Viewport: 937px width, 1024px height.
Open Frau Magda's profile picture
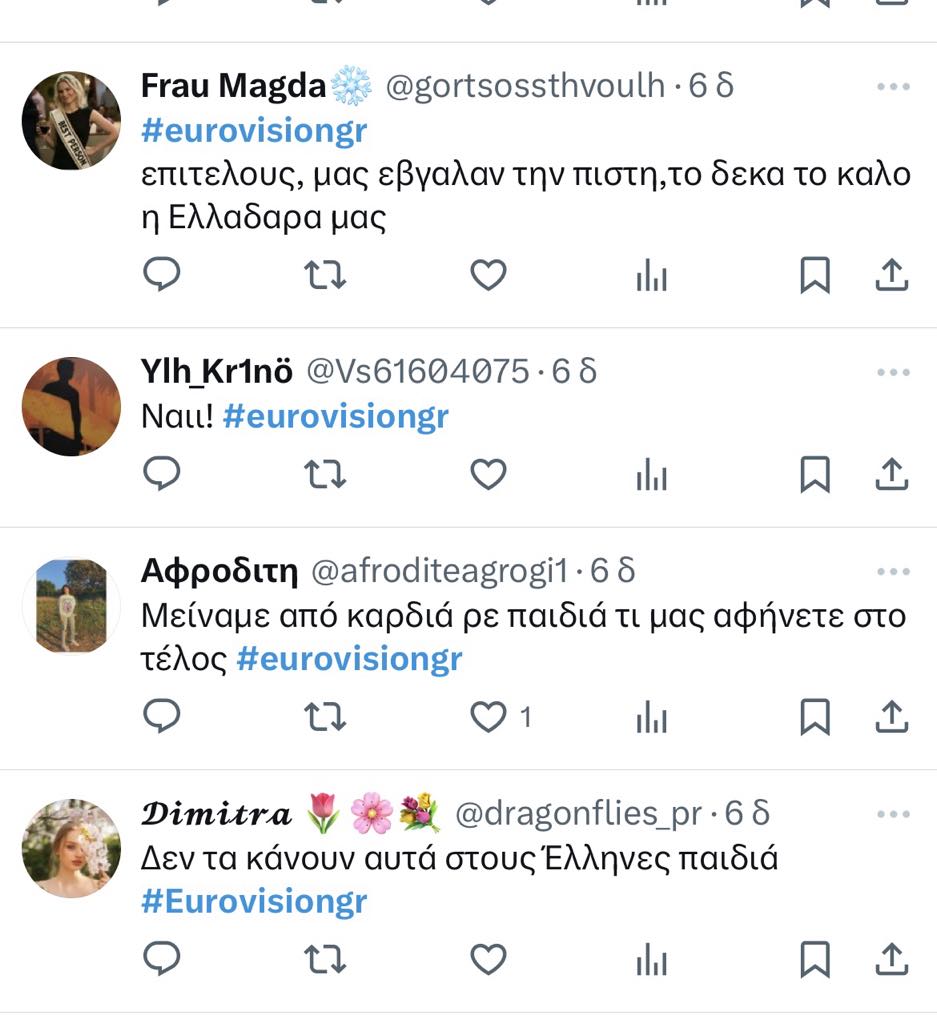[x=71, y=121]
